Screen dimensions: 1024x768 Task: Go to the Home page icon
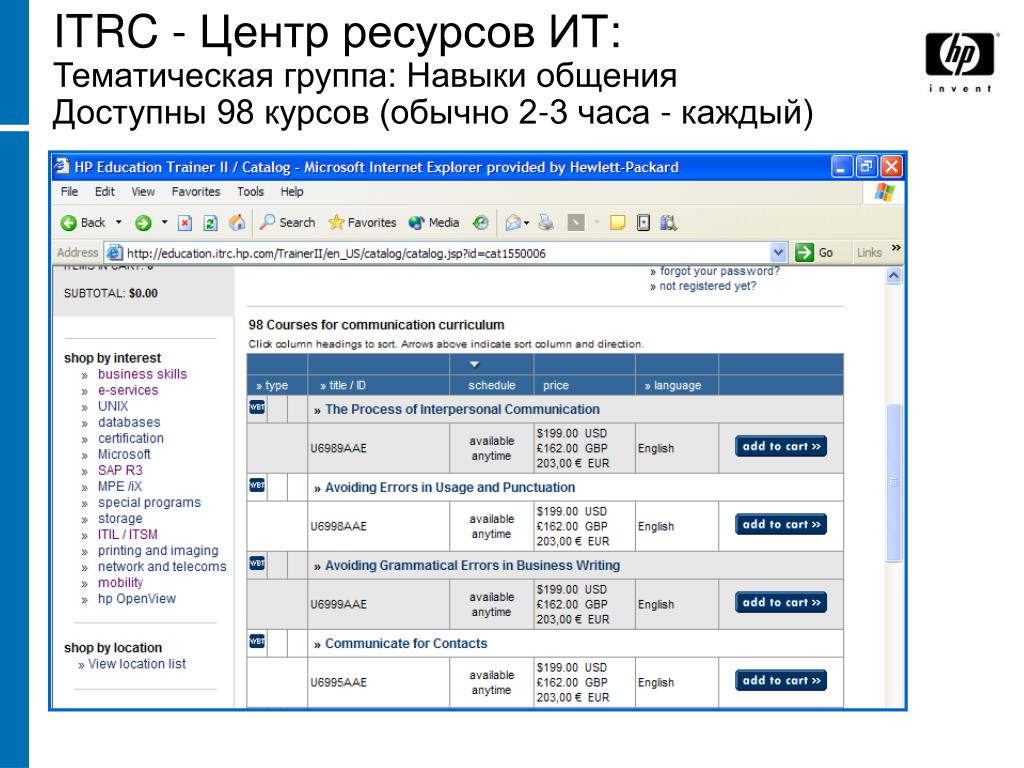[x=237, y=223]
